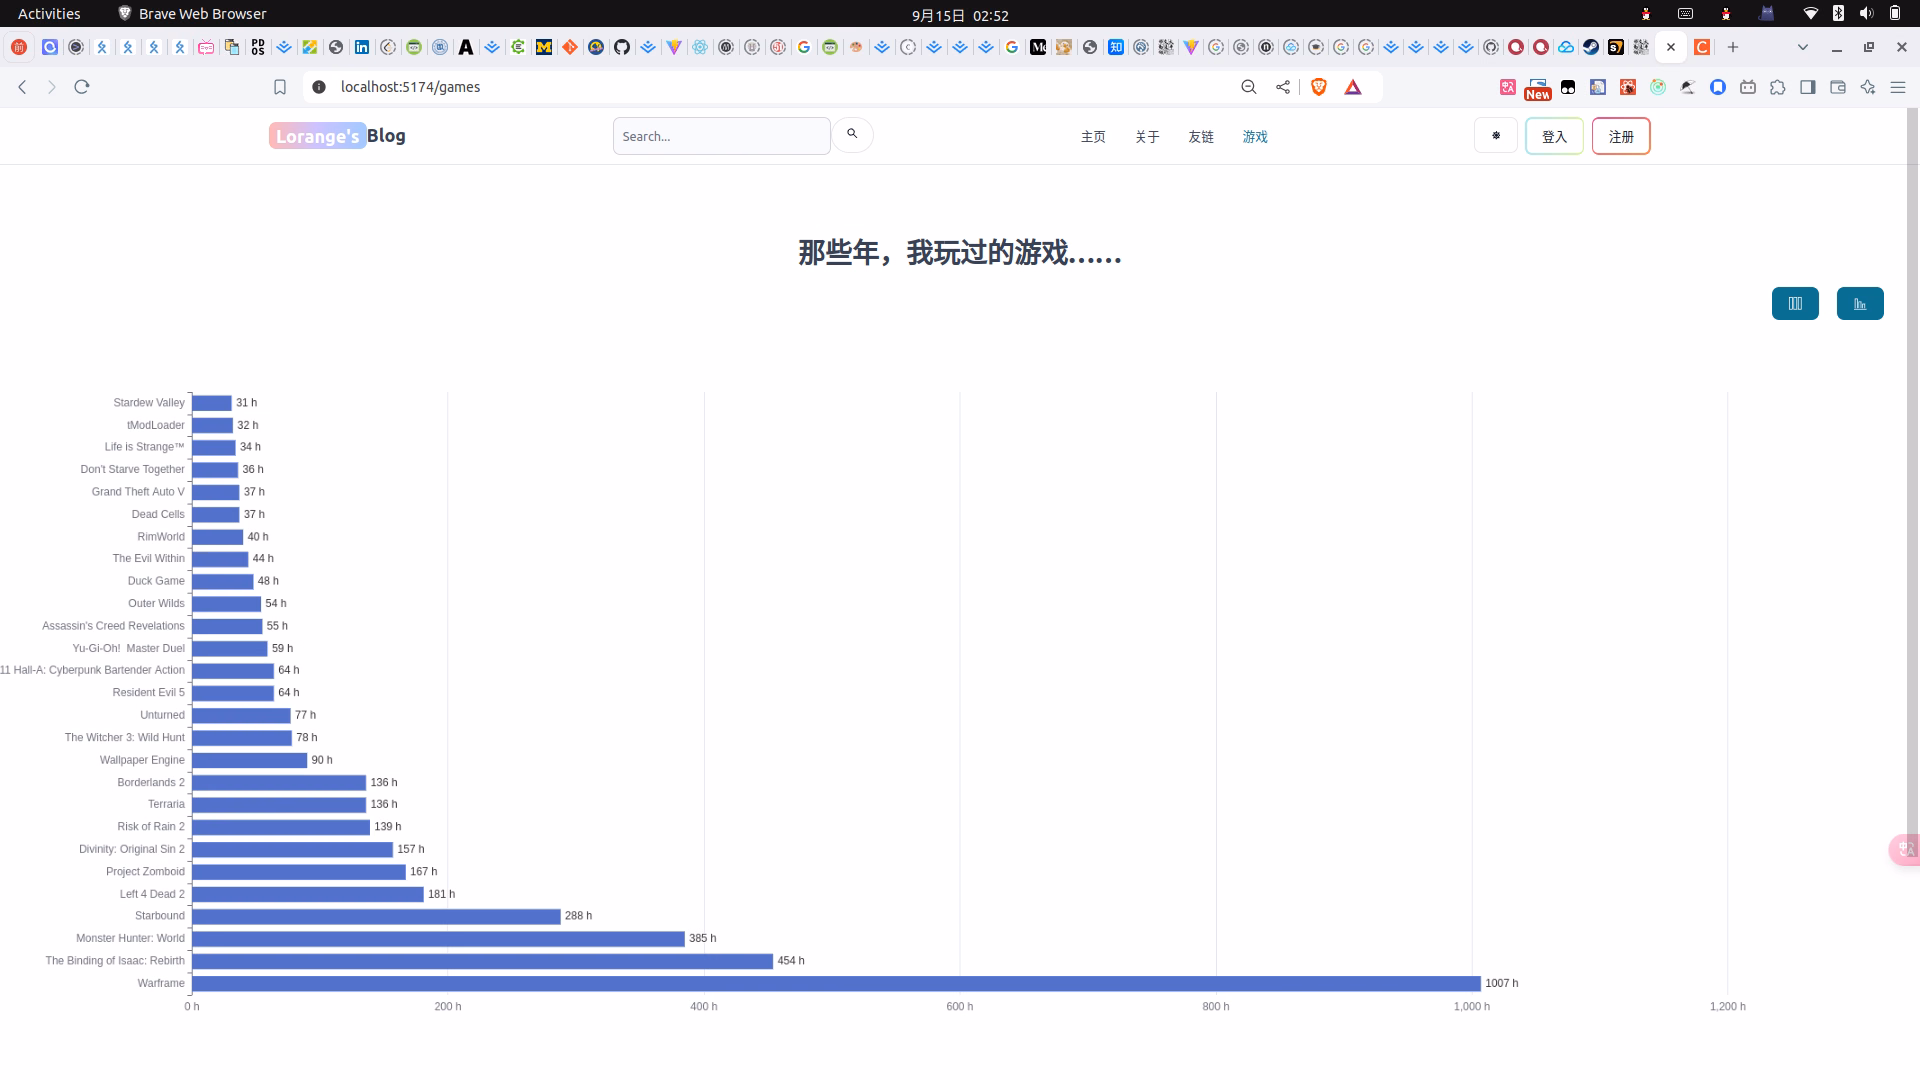Open the Wi-Fi system tray icon
This screenshot has width=1920, height=1080.
(1810, 14)
